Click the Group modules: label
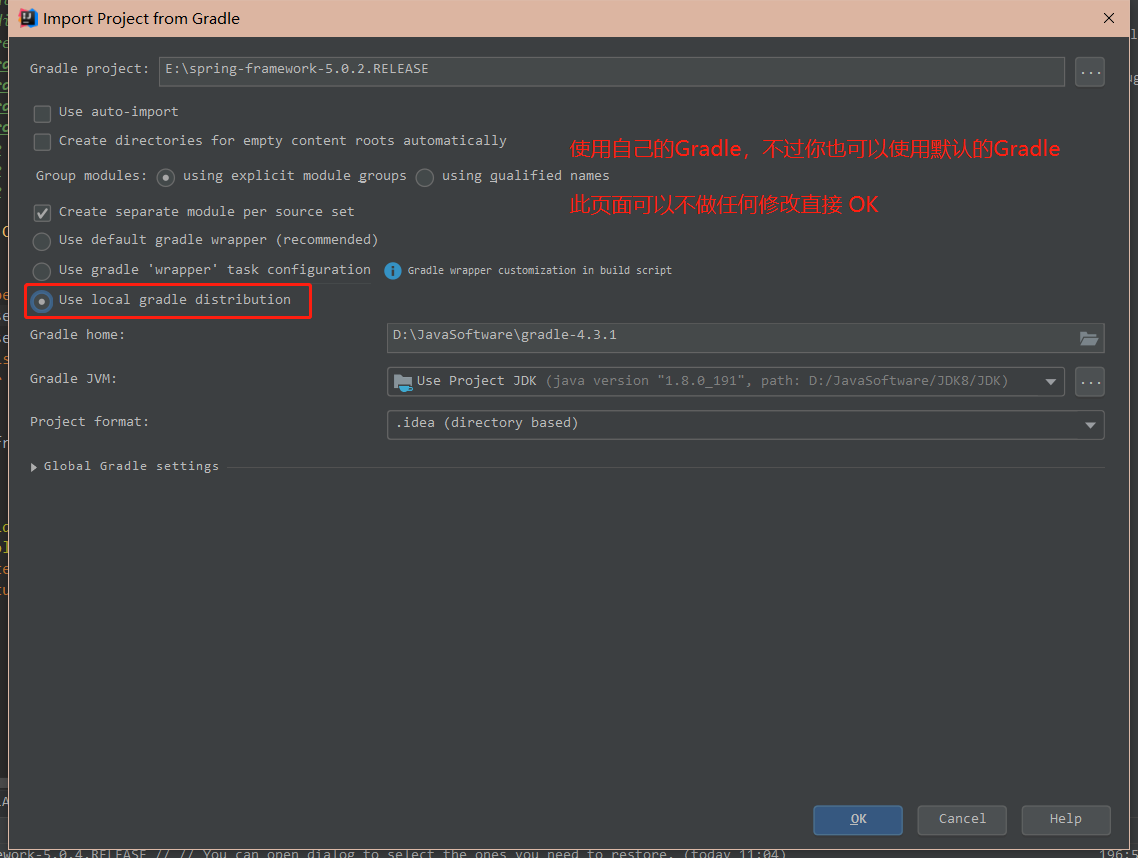 click(x=91, y=176)
